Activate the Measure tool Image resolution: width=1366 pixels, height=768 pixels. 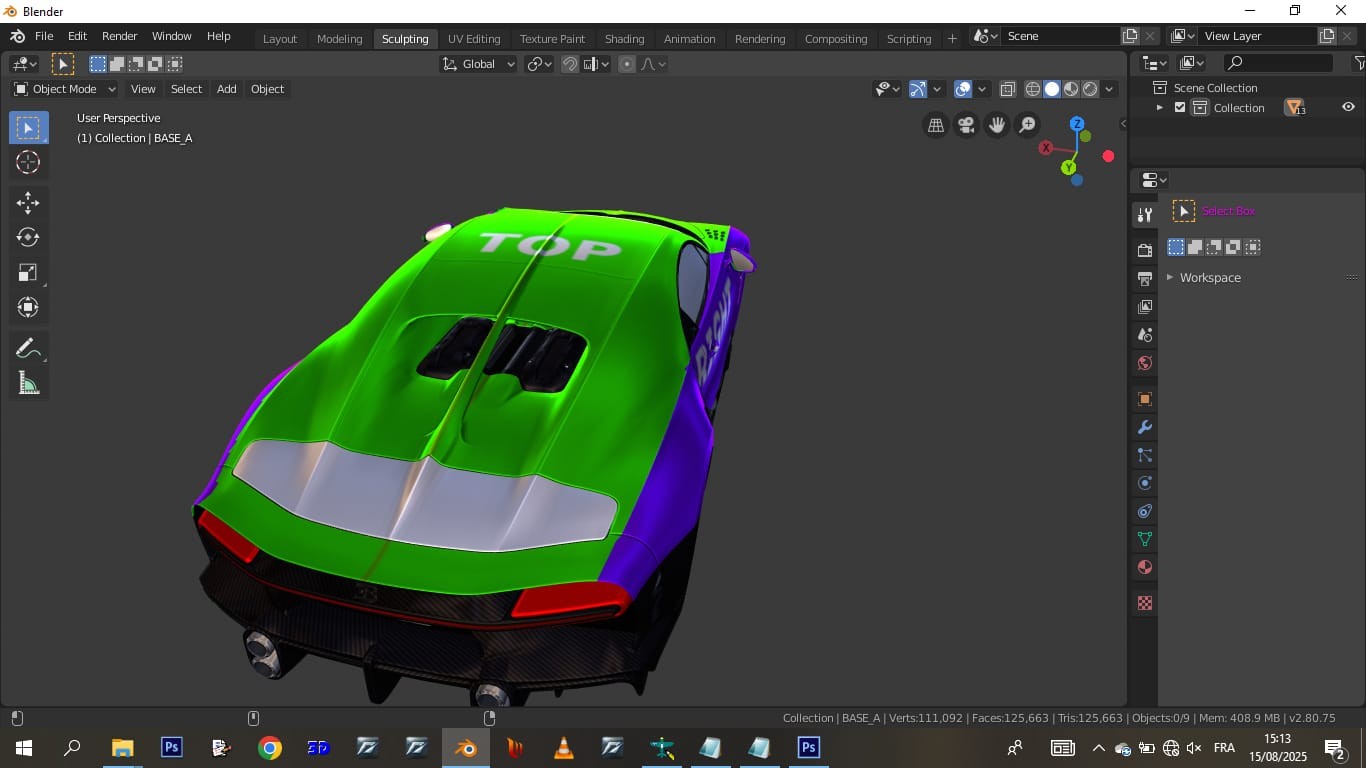tap(28, 383)
